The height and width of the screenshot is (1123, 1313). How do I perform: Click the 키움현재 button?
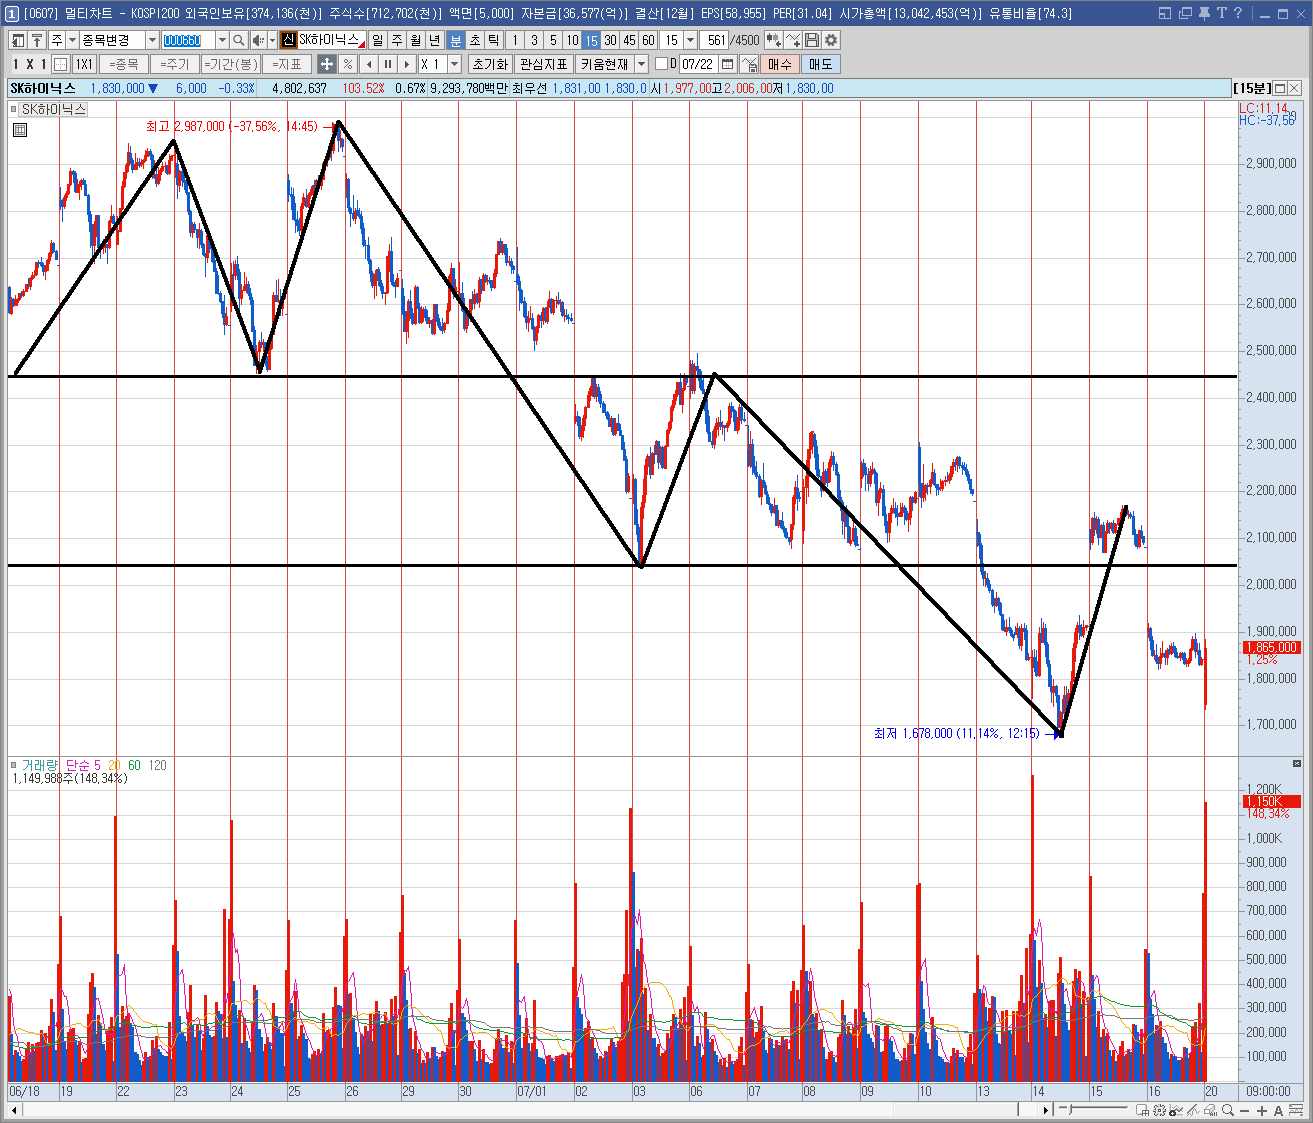click(x=604, y=64)
